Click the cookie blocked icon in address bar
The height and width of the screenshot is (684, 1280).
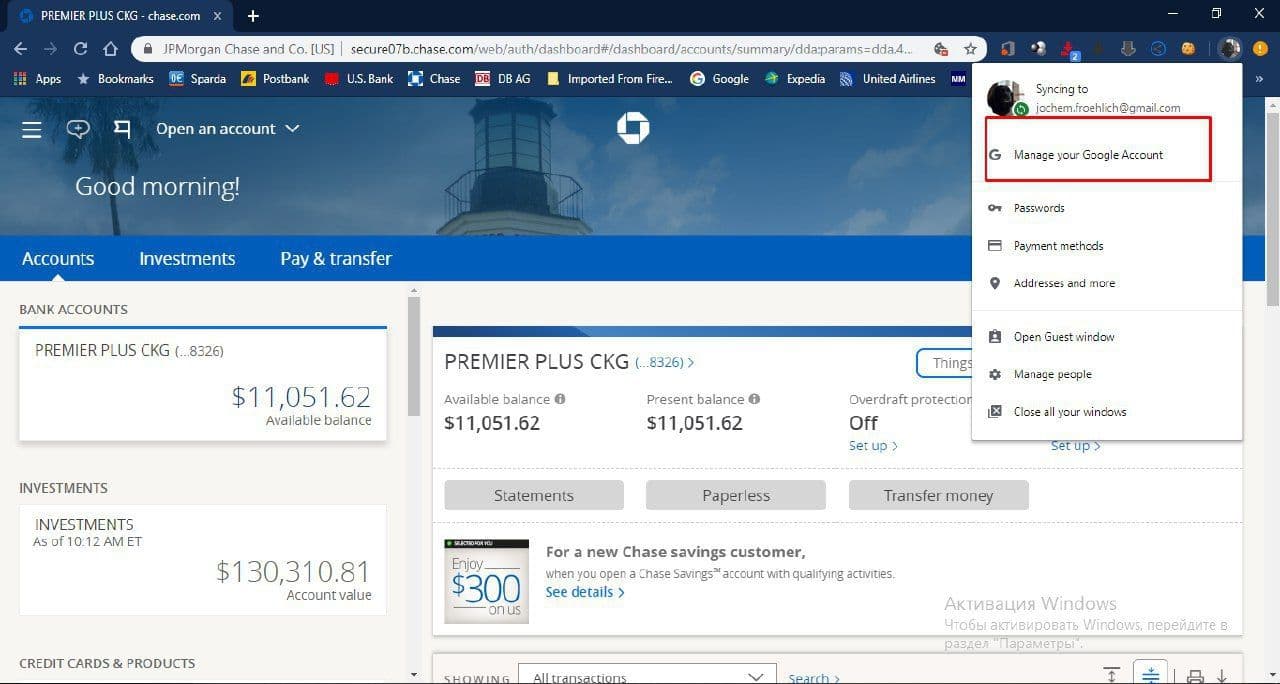[940, 48]
